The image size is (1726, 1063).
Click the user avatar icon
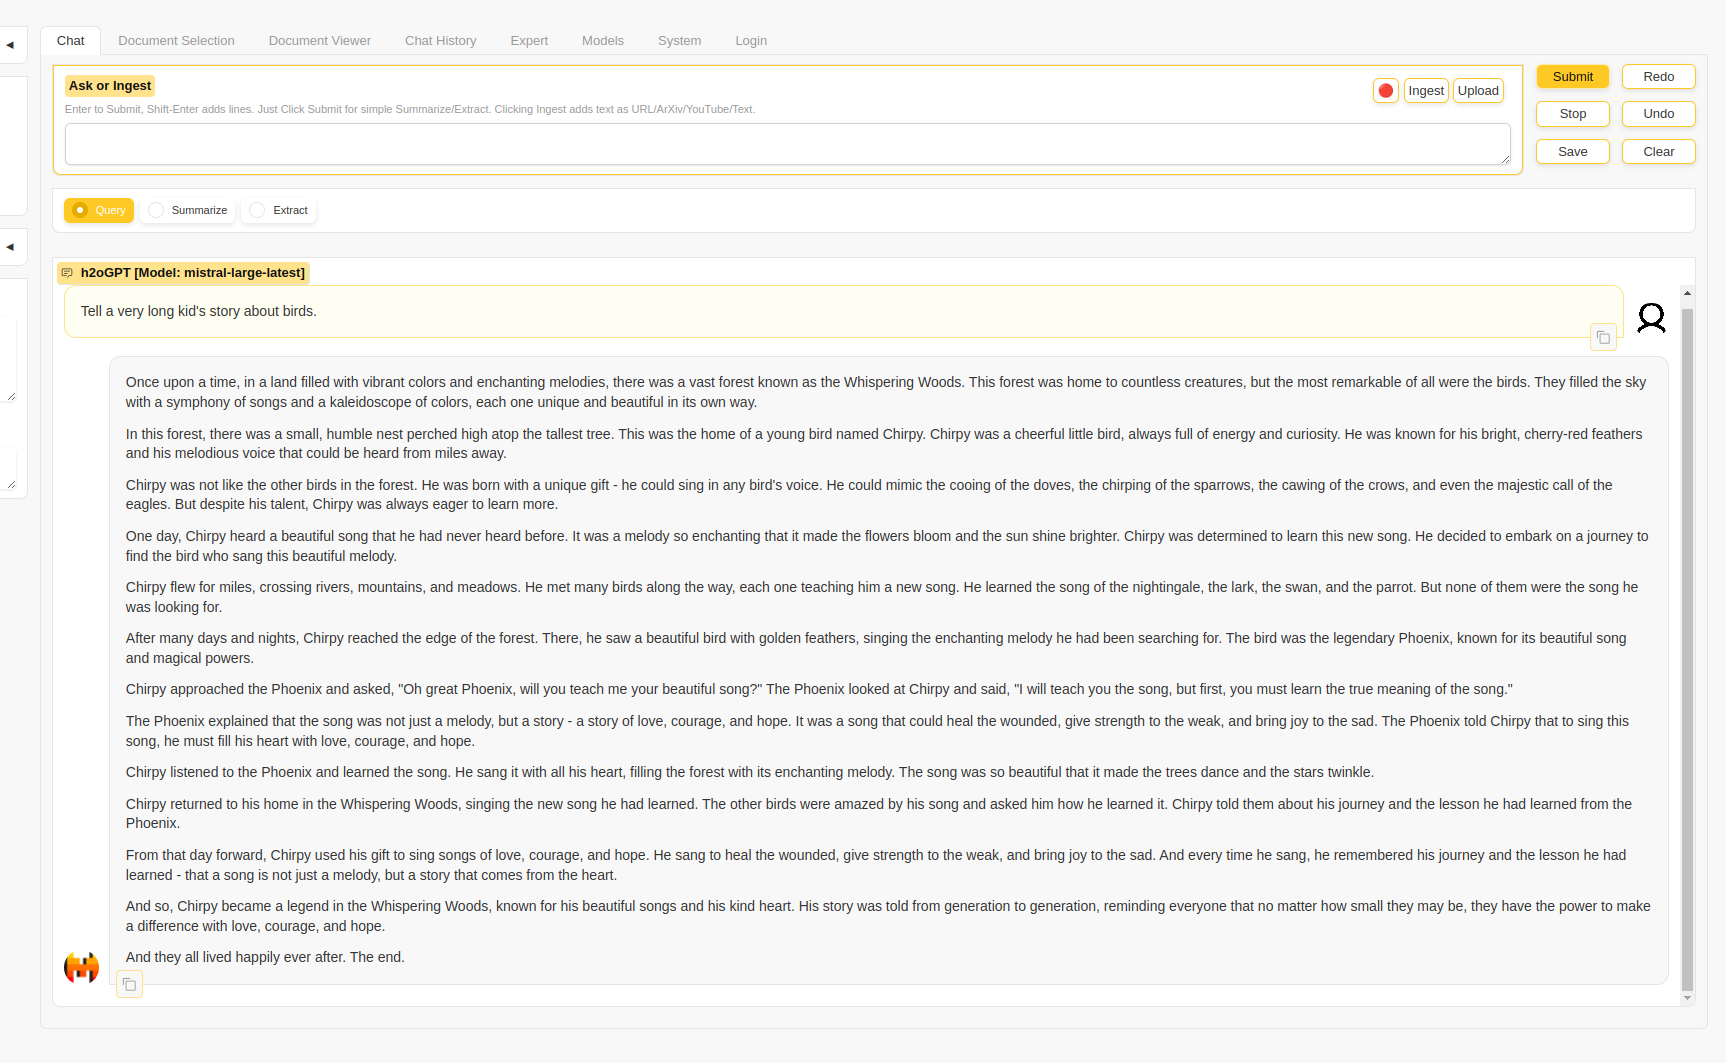[1651, 318]
